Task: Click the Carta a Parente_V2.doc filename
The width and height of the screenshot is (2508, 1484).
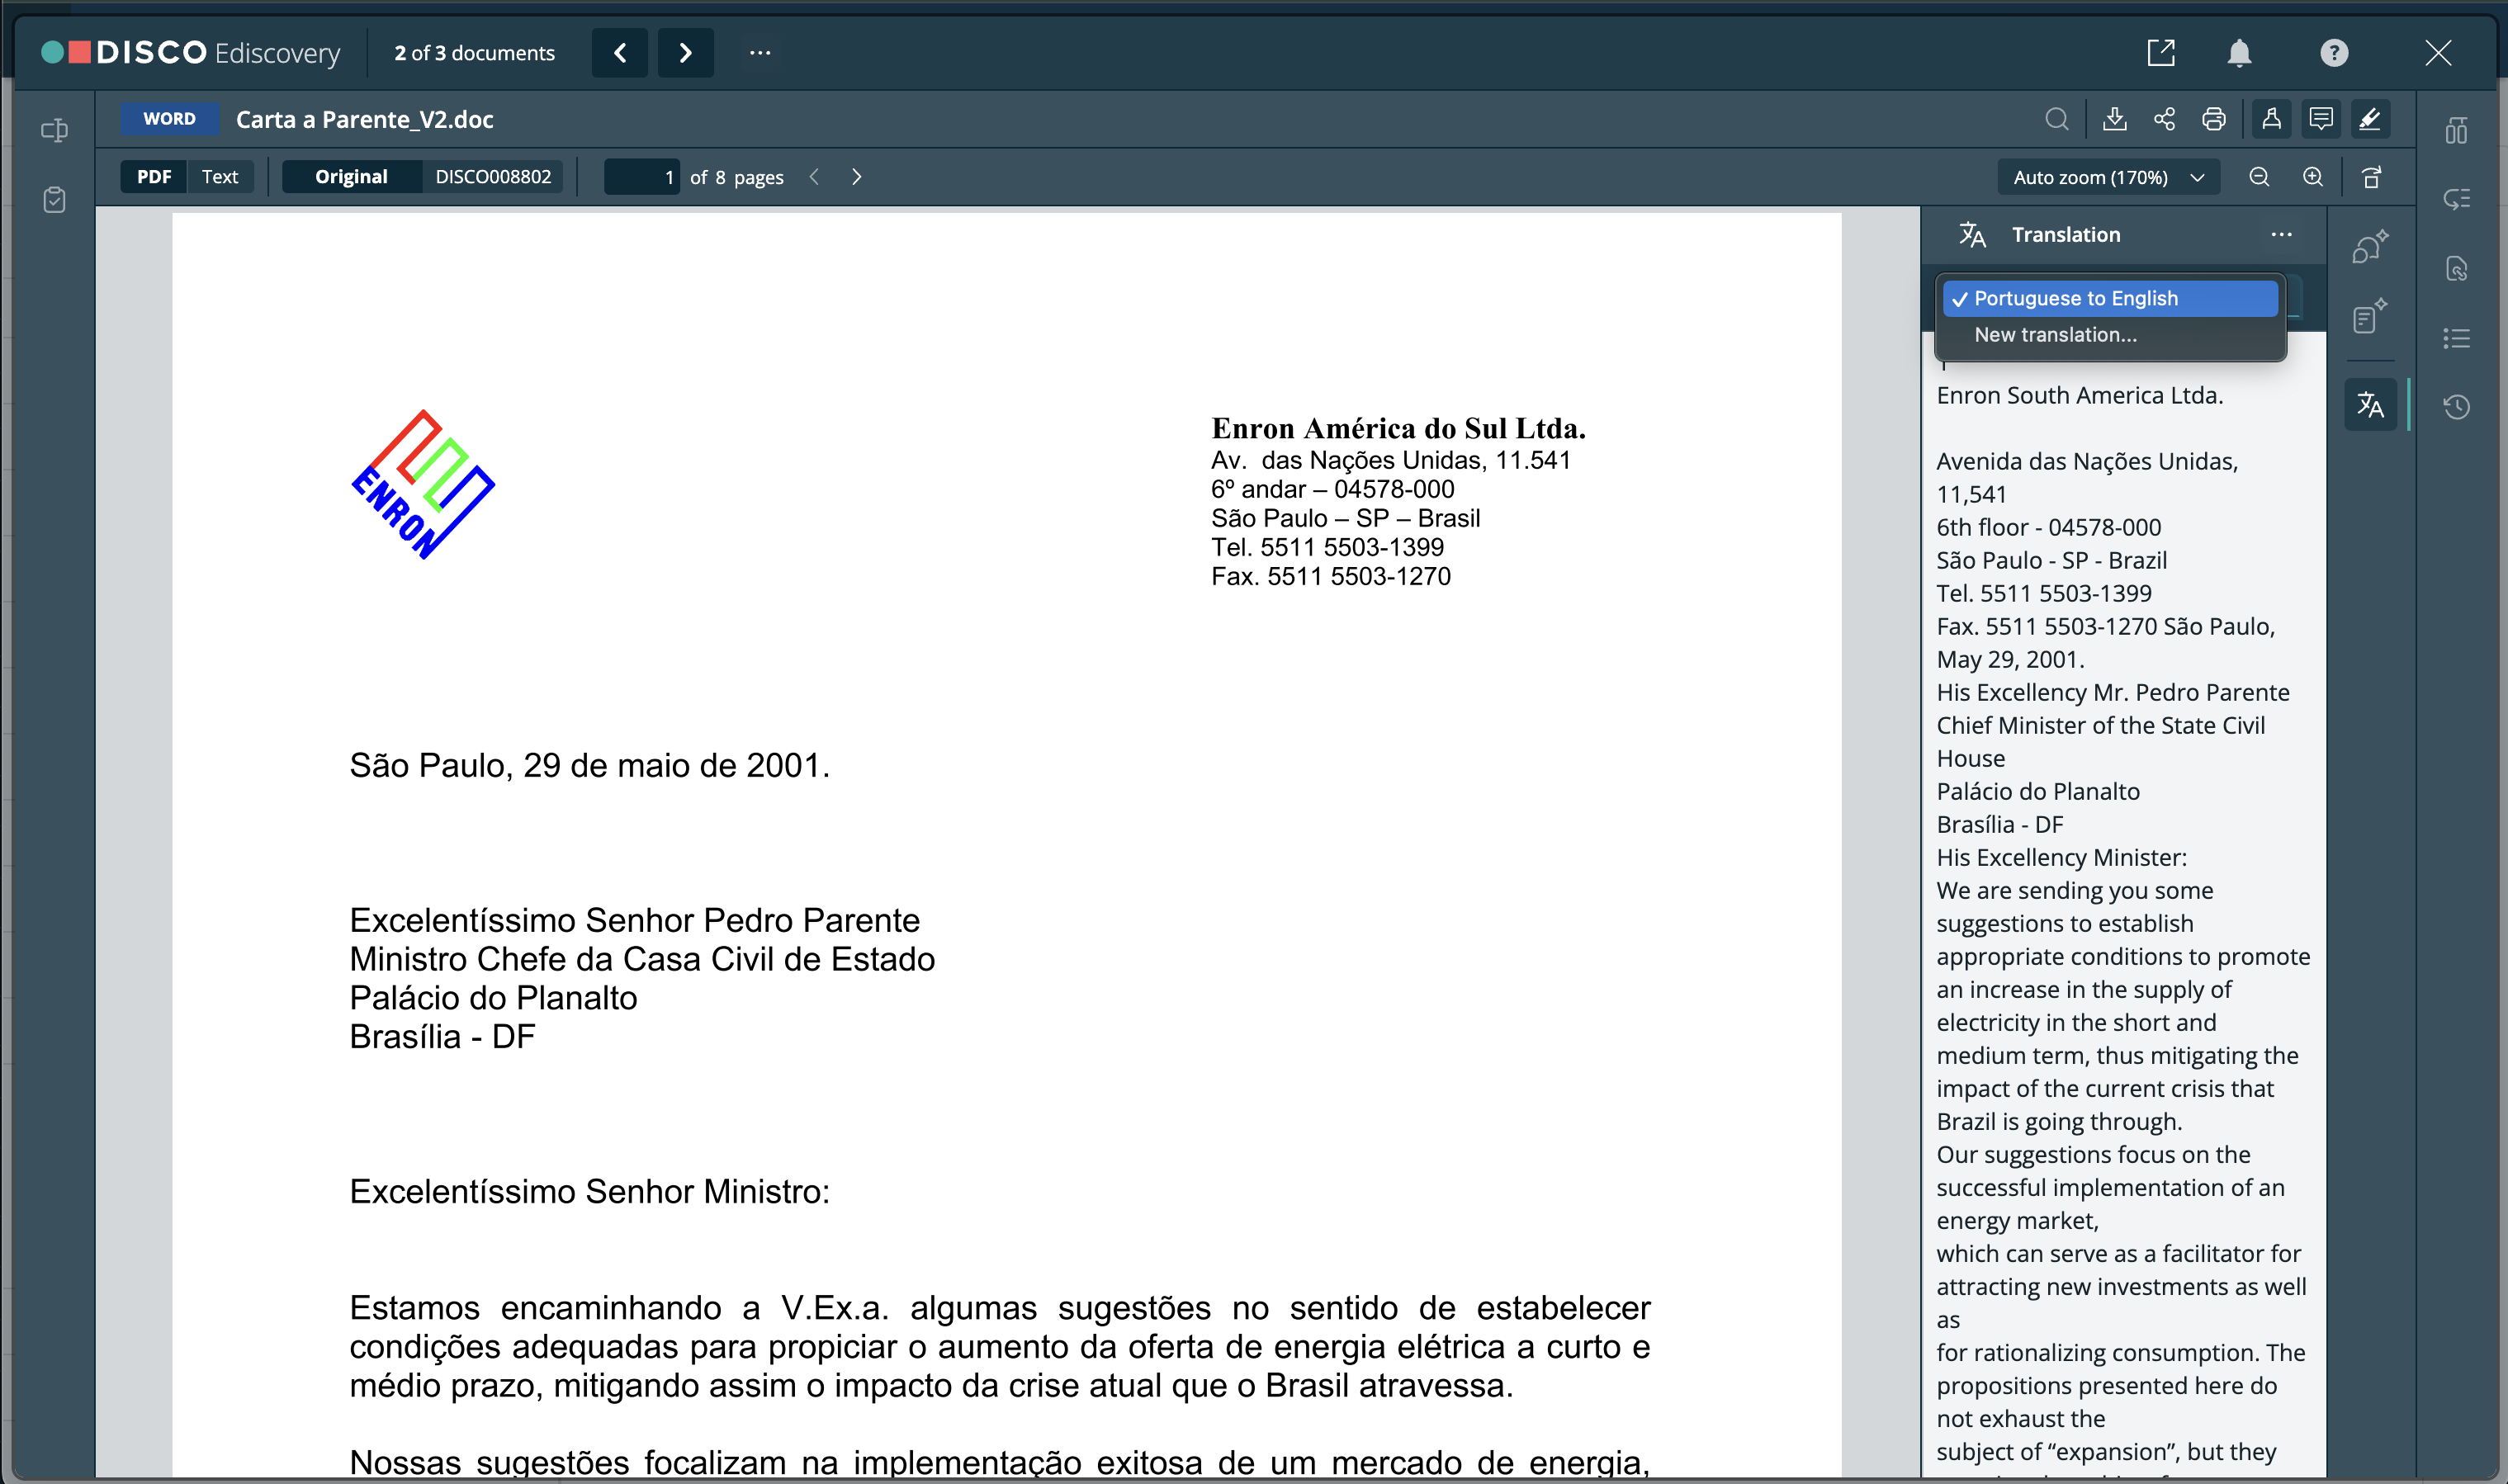Action: (x=365, y=120)
